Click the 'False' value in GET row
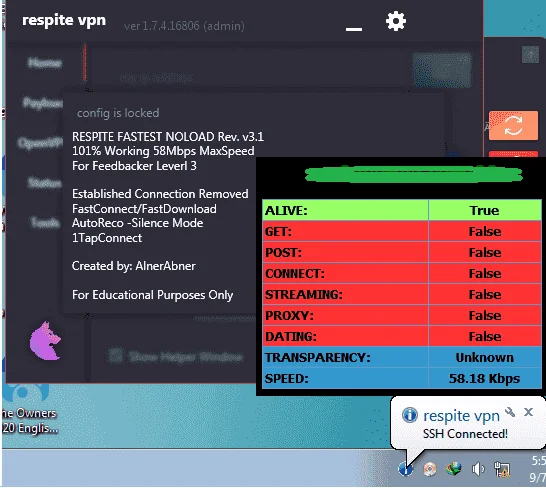The image size is (546, 488). pos(485,232)
